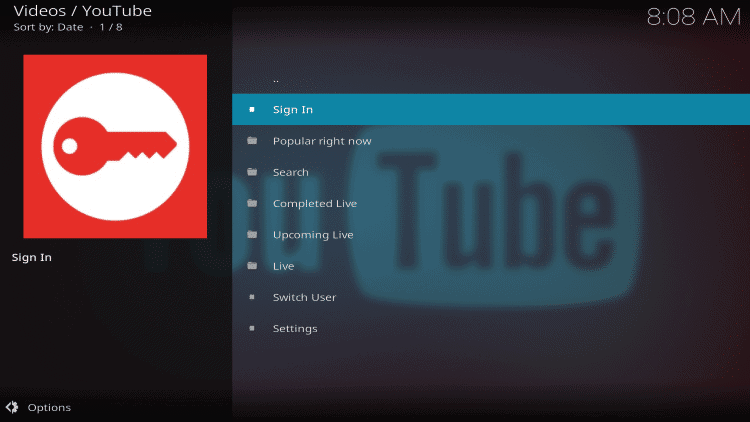Click the Sign In caption under thumbnail
Viewport: 750px width, 422px height.
pos(32,257)
